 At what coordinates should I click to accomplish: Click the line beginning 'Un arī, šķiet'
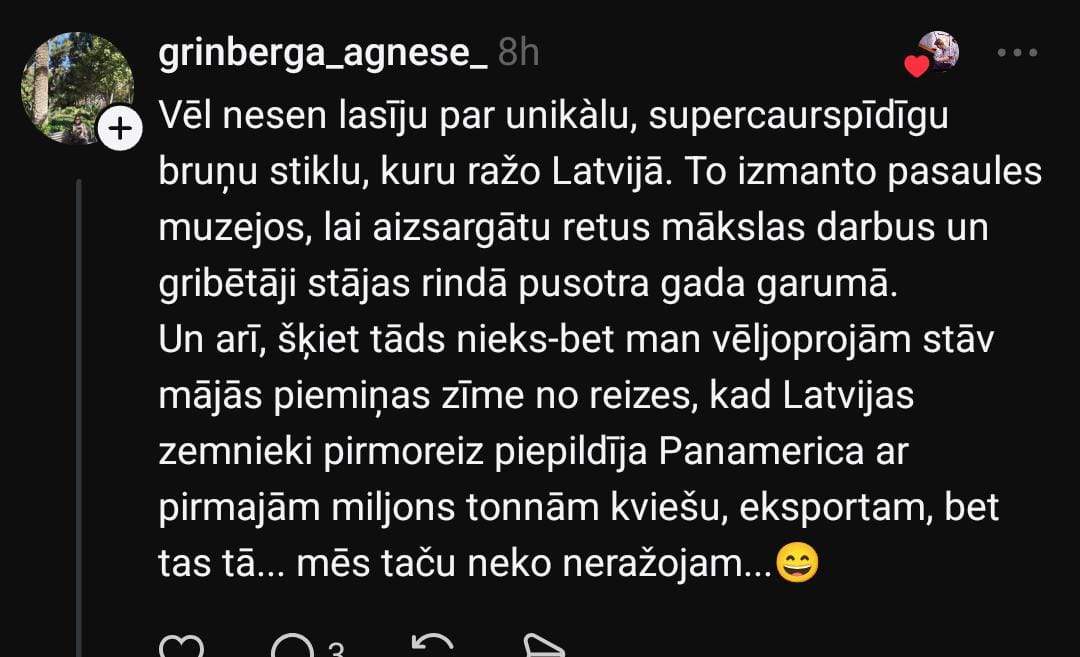click(x=577, y=340)
